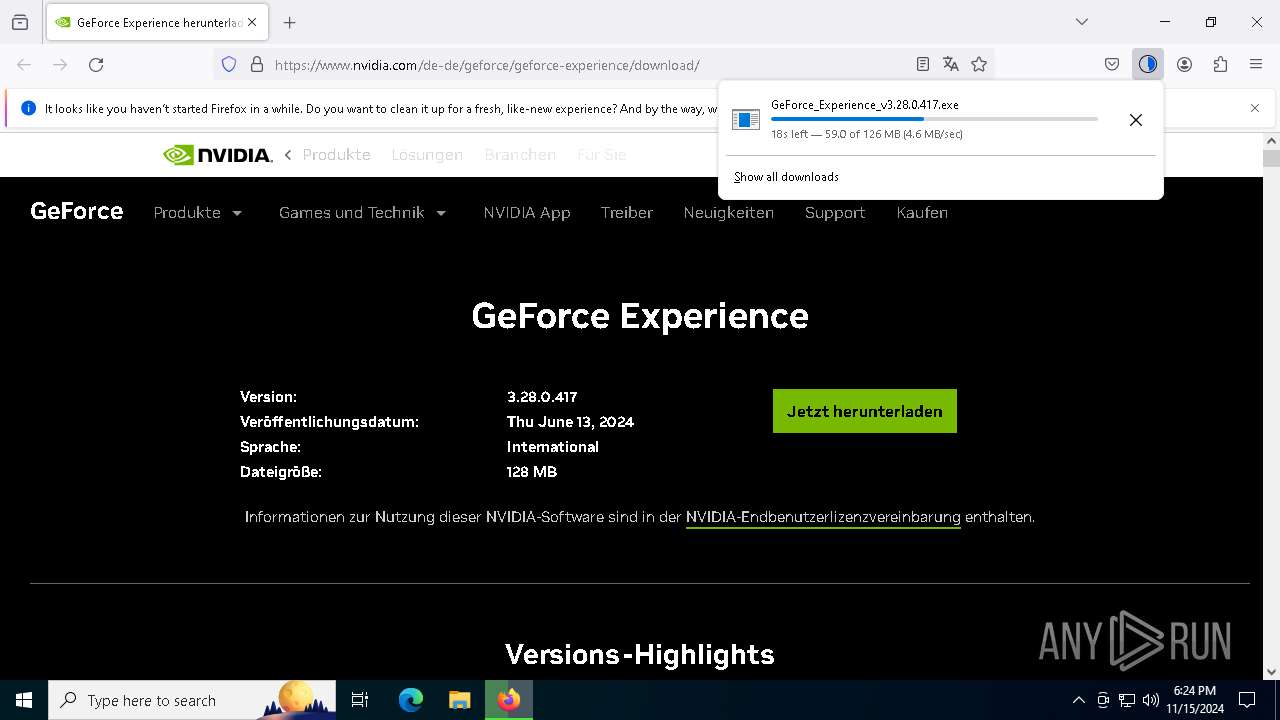Screen dimensions: 1280x720
Task: Select version number 3.28.0.417 text
Action: click(542, 397)
